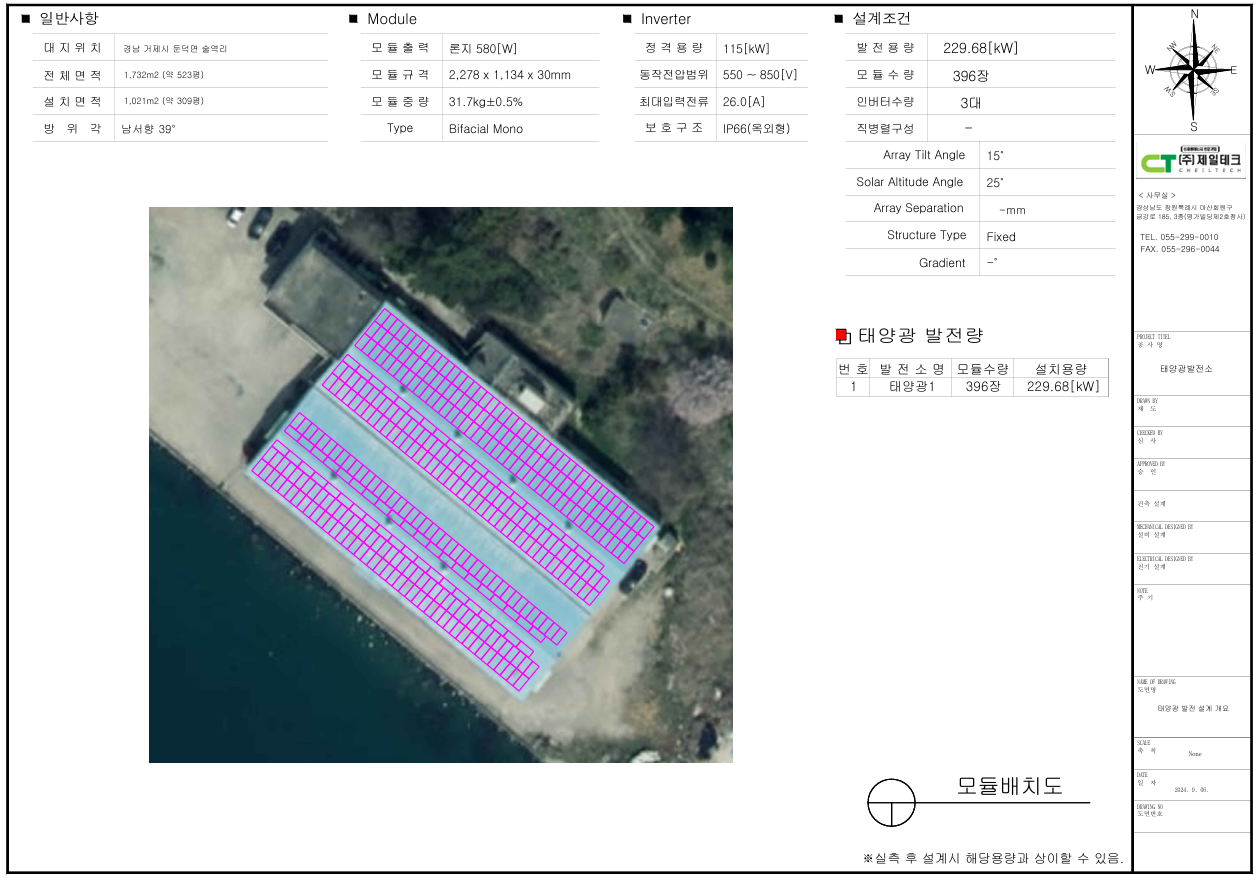
Task: Click the circle crosshair symbol beside 모듈배치도
Action: point(891,802)
